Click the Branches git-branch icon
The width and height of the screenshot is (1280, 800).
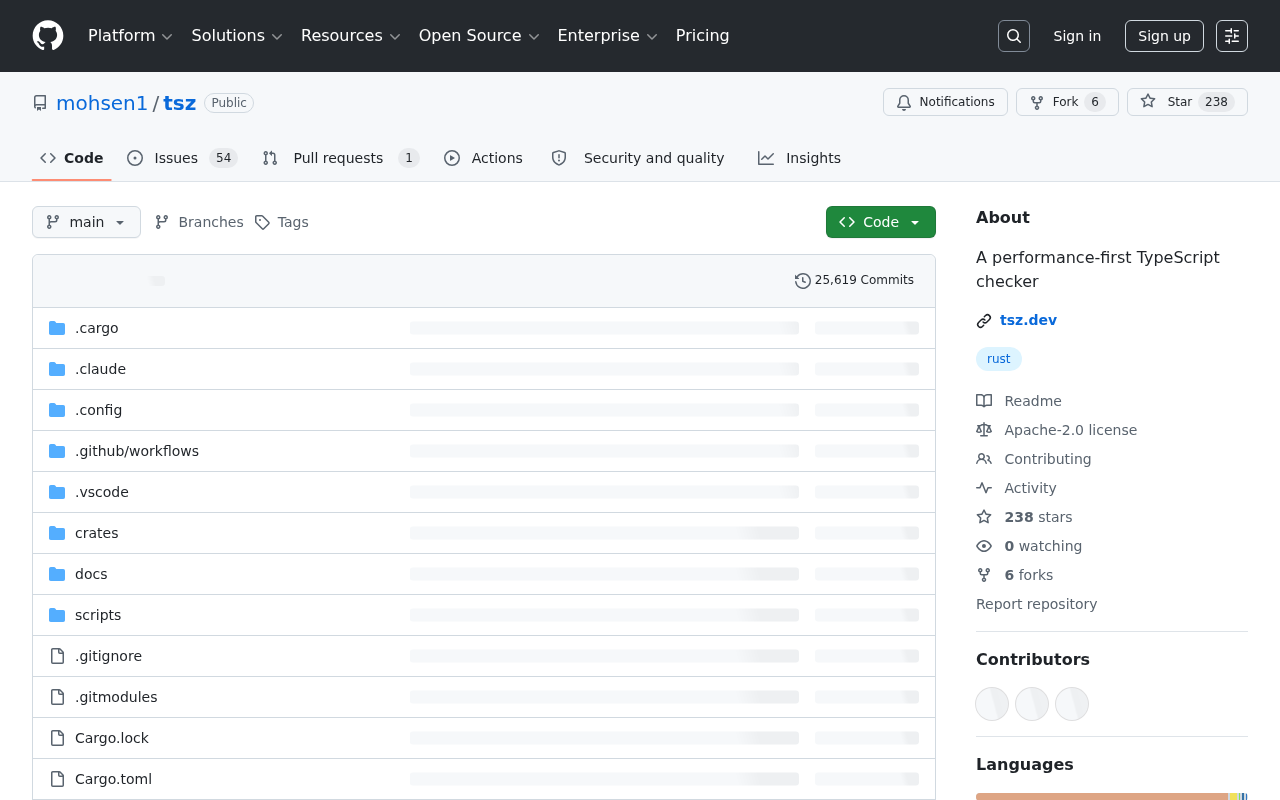click(x=162, y=222)
